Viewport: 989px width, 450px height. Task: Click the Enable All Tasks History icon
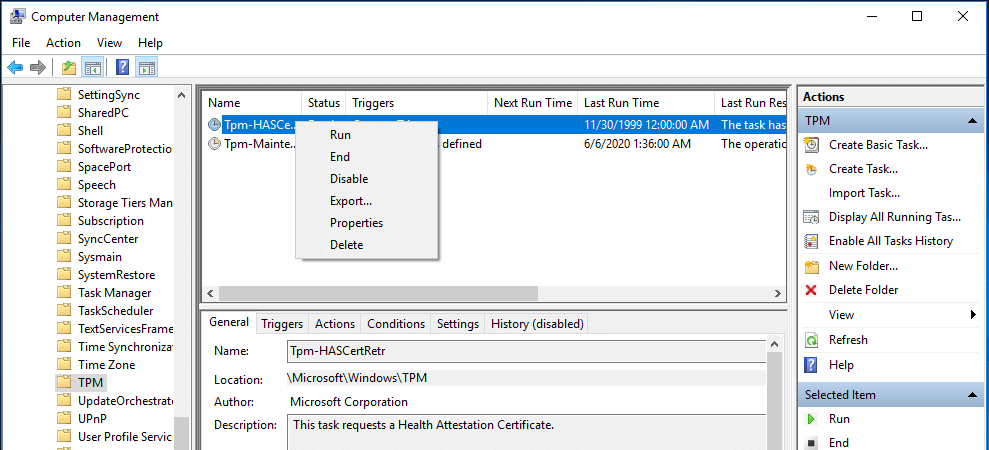811,241
